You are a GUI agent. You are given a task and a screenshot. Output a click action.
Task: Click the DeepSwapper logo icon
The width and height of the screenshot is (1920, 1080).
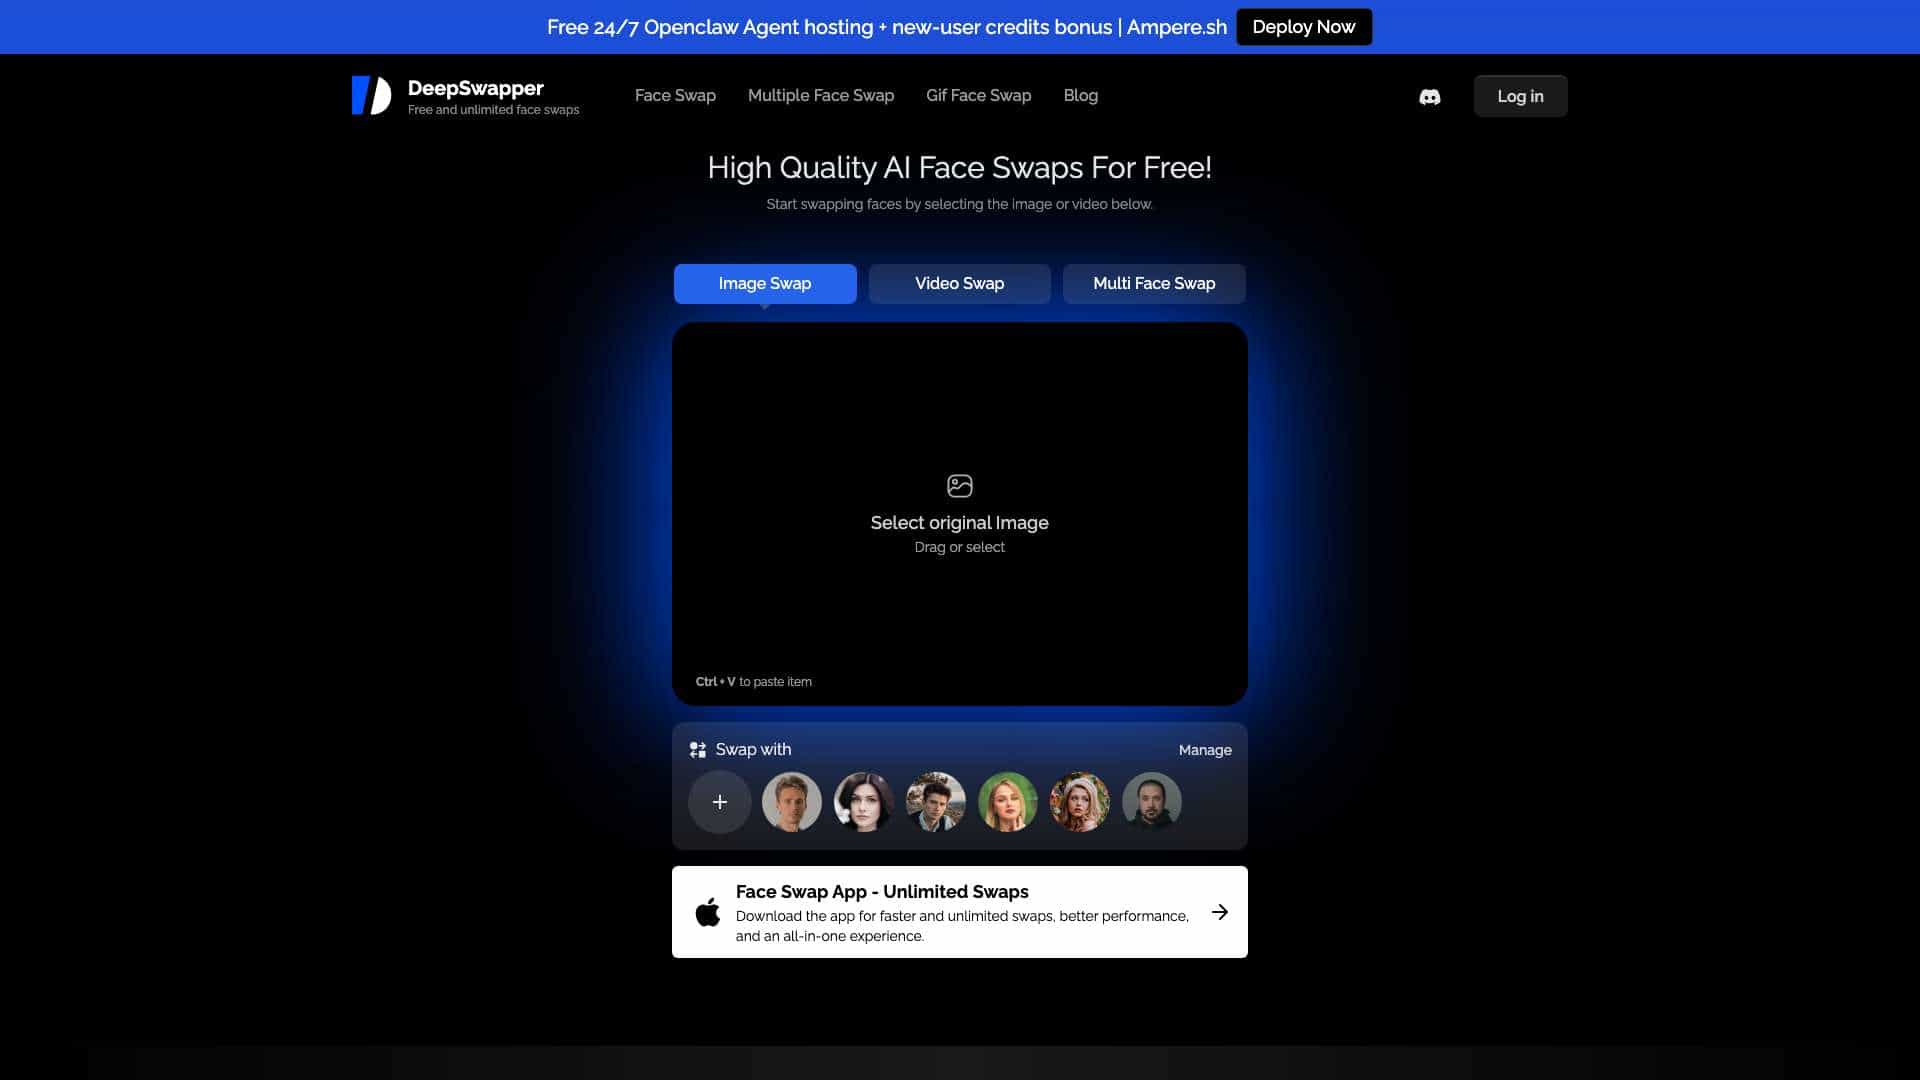coord(371,96)
